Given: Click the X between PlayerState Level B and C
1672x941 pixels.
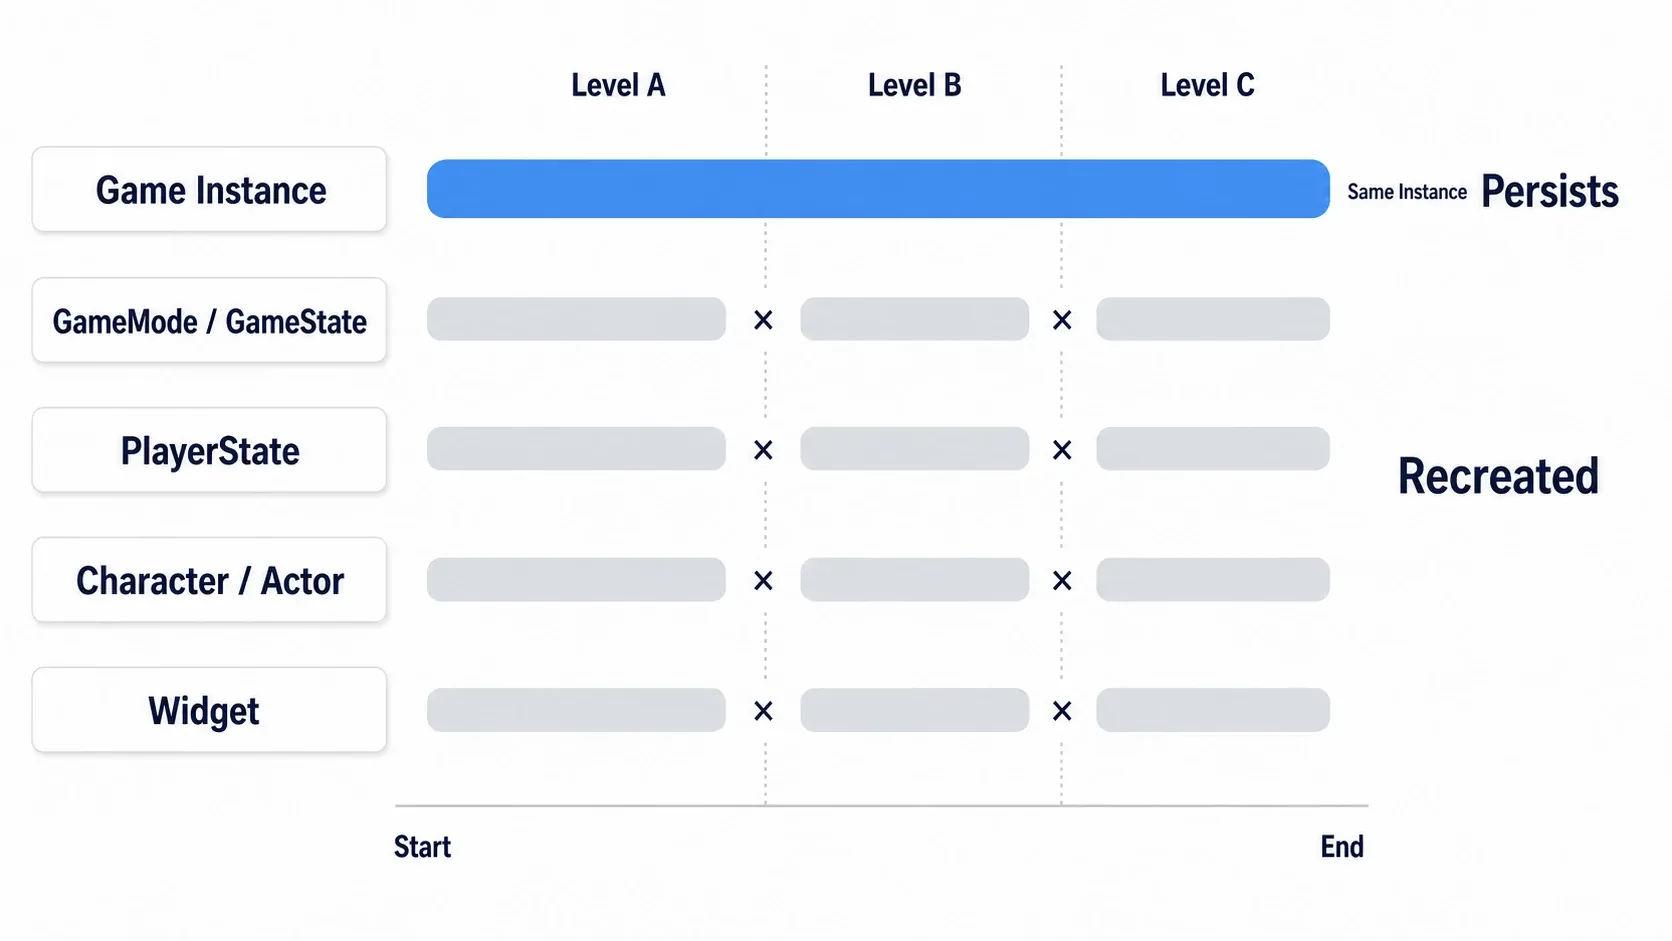Looking at the screenshot, I should 1062,450.
